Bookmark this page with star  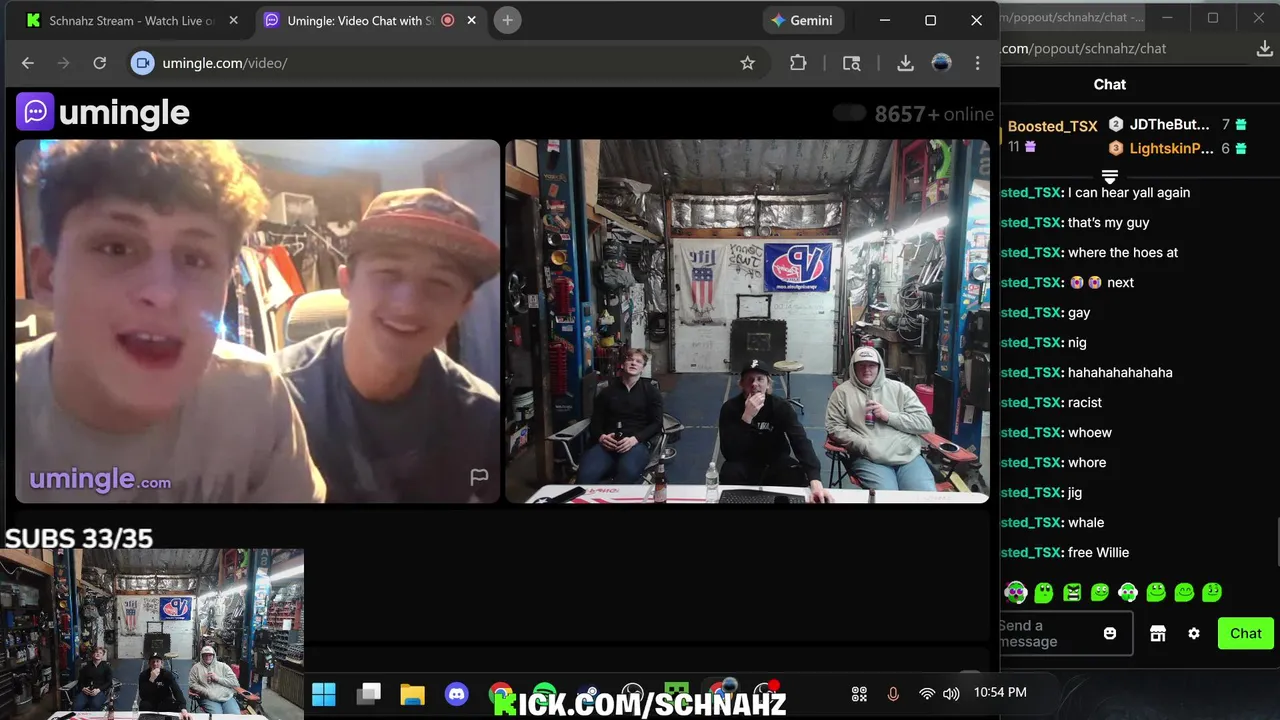click(747, 63)
